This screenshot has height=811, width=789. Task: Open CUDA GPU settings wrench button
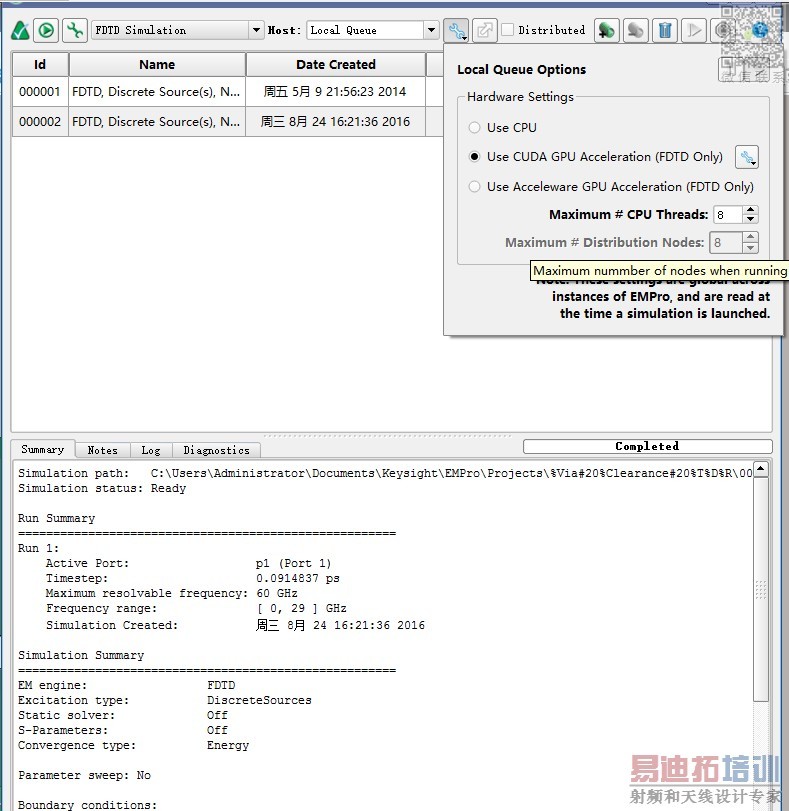(x=747, y=157)
